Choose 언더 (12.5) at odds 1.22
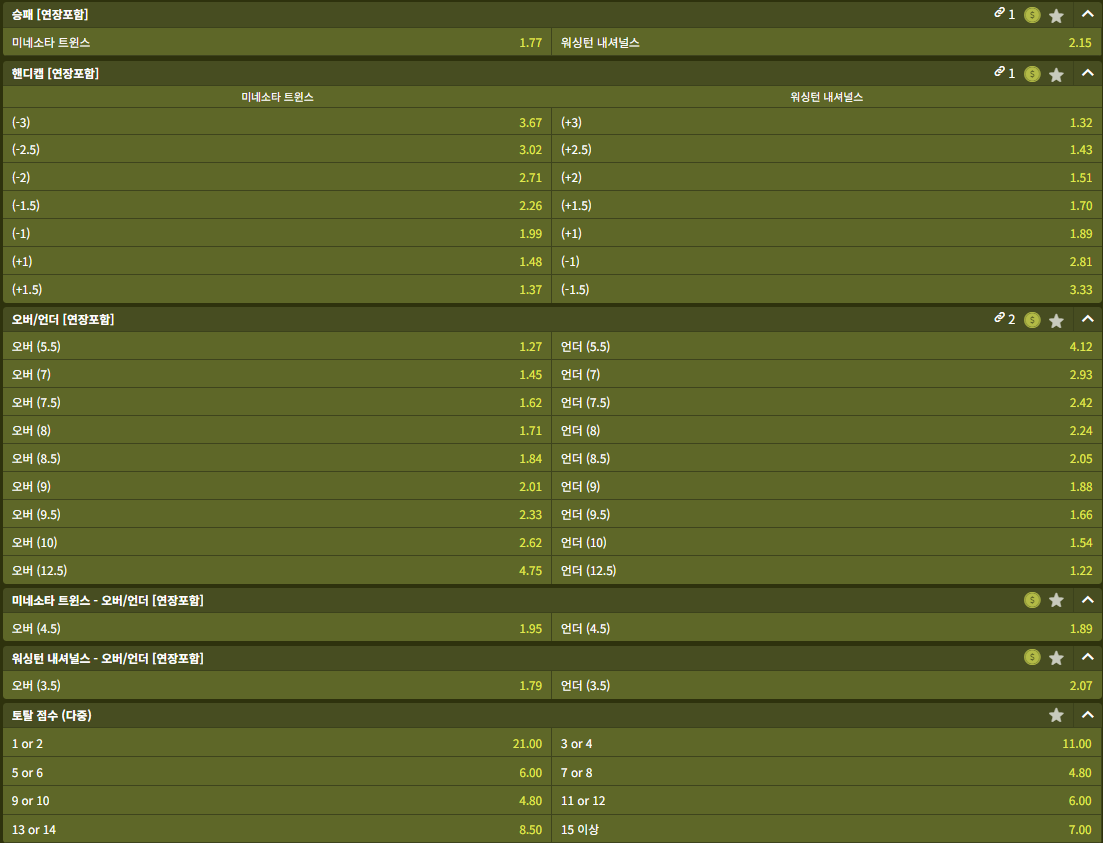This screenshot has height=843, width=1103. 827,570
